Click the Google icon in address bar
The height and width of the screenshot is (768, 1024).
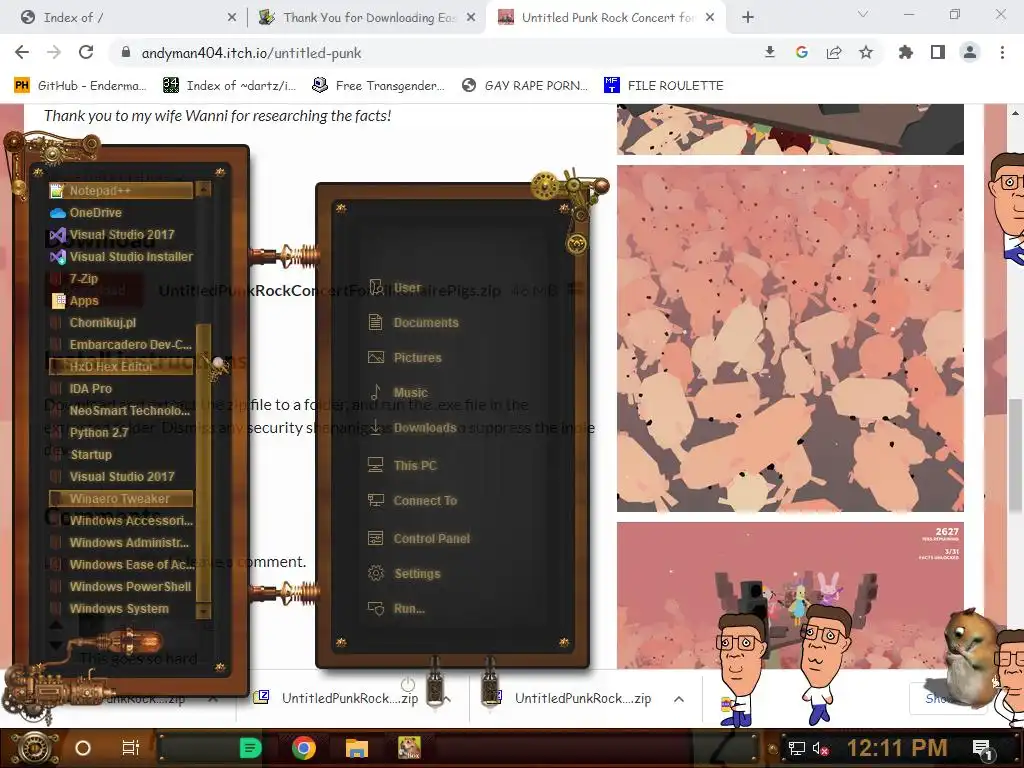tap(802, 52)
